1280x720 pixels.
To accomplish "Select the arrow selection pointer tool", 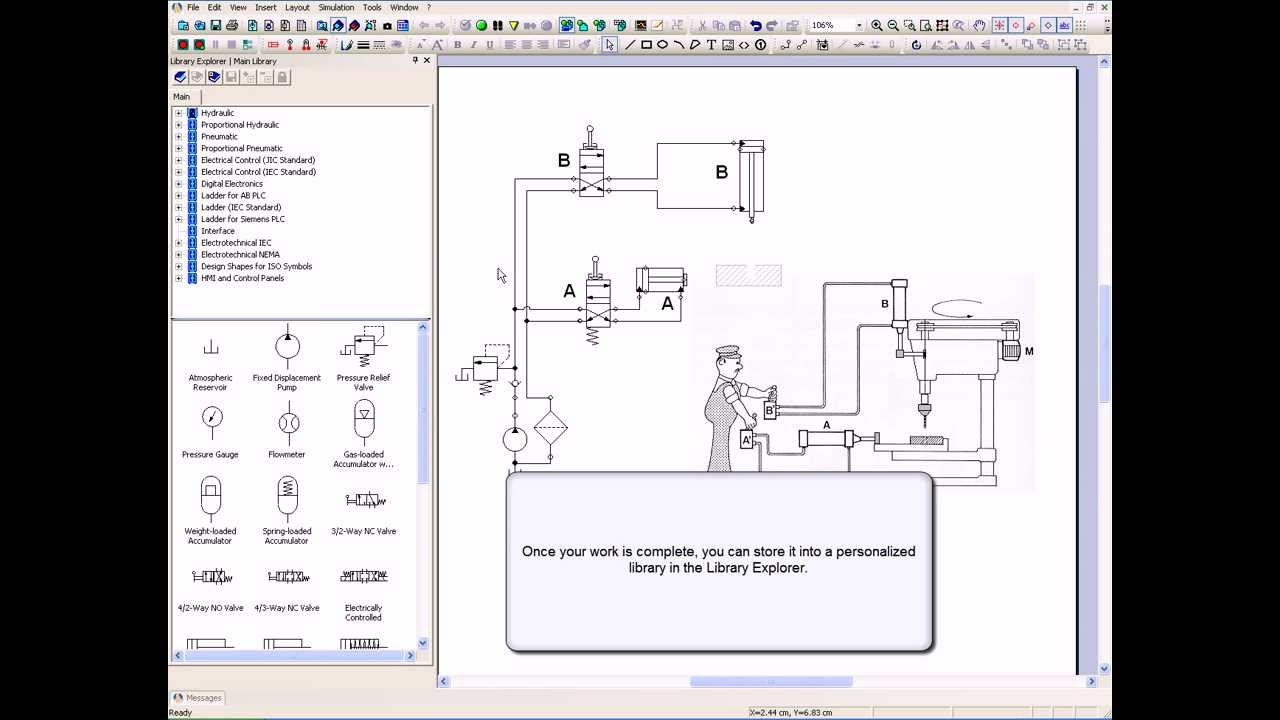I will [609, 45].
